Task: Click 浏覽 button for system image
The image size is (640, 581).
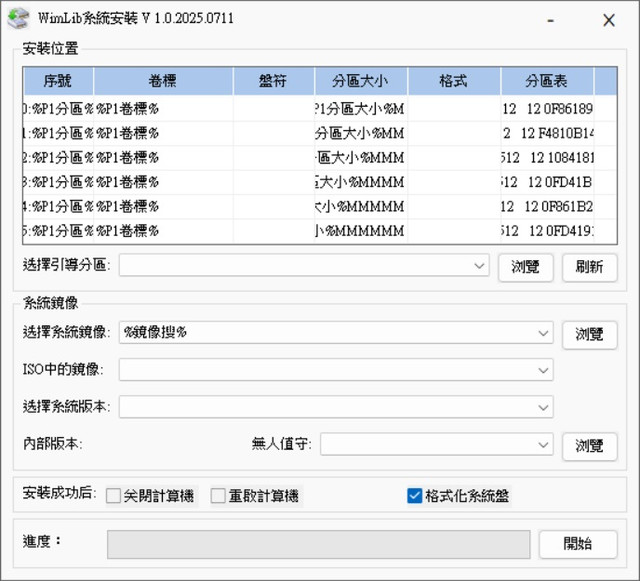Action: [x=590, y=335]
